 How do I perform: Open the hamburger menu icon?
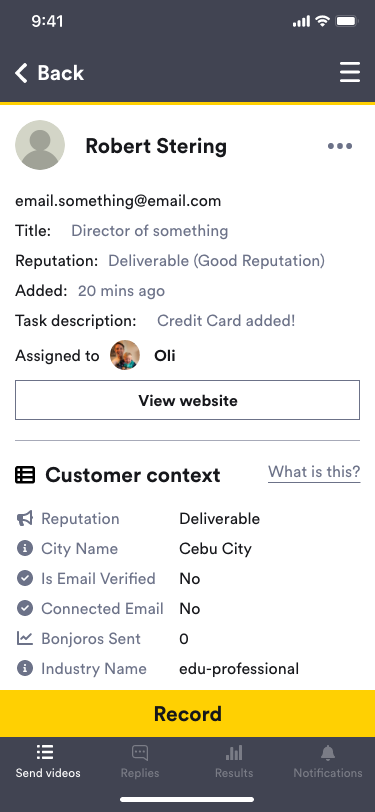[x=350, y=72]
